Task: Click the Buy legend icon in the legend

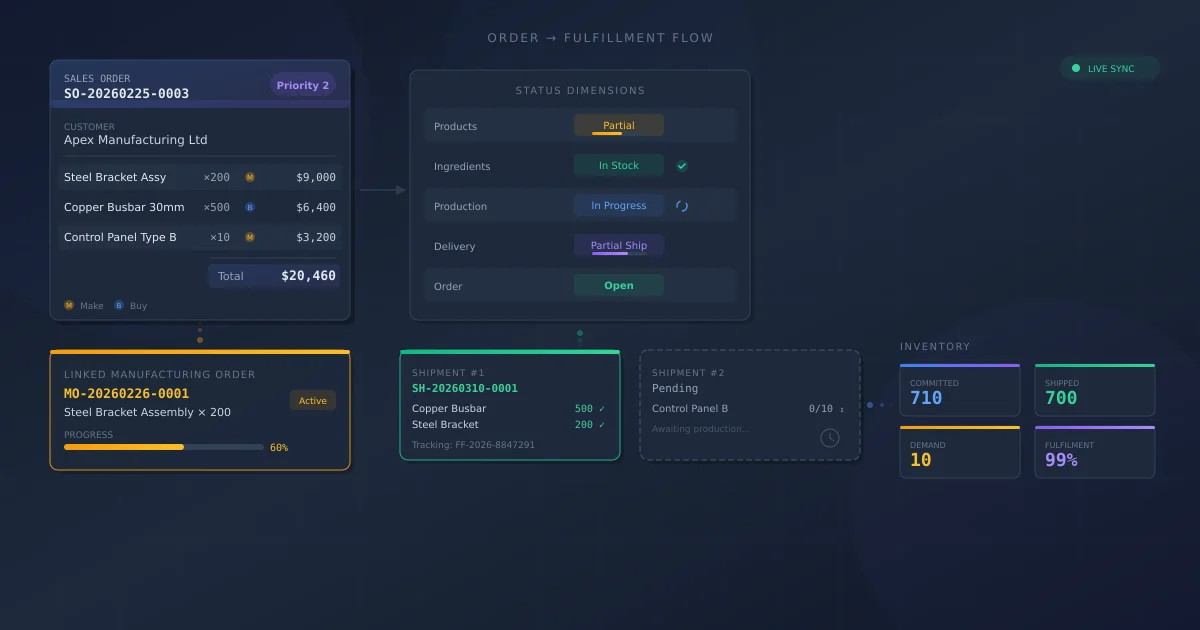Action: 118,305
